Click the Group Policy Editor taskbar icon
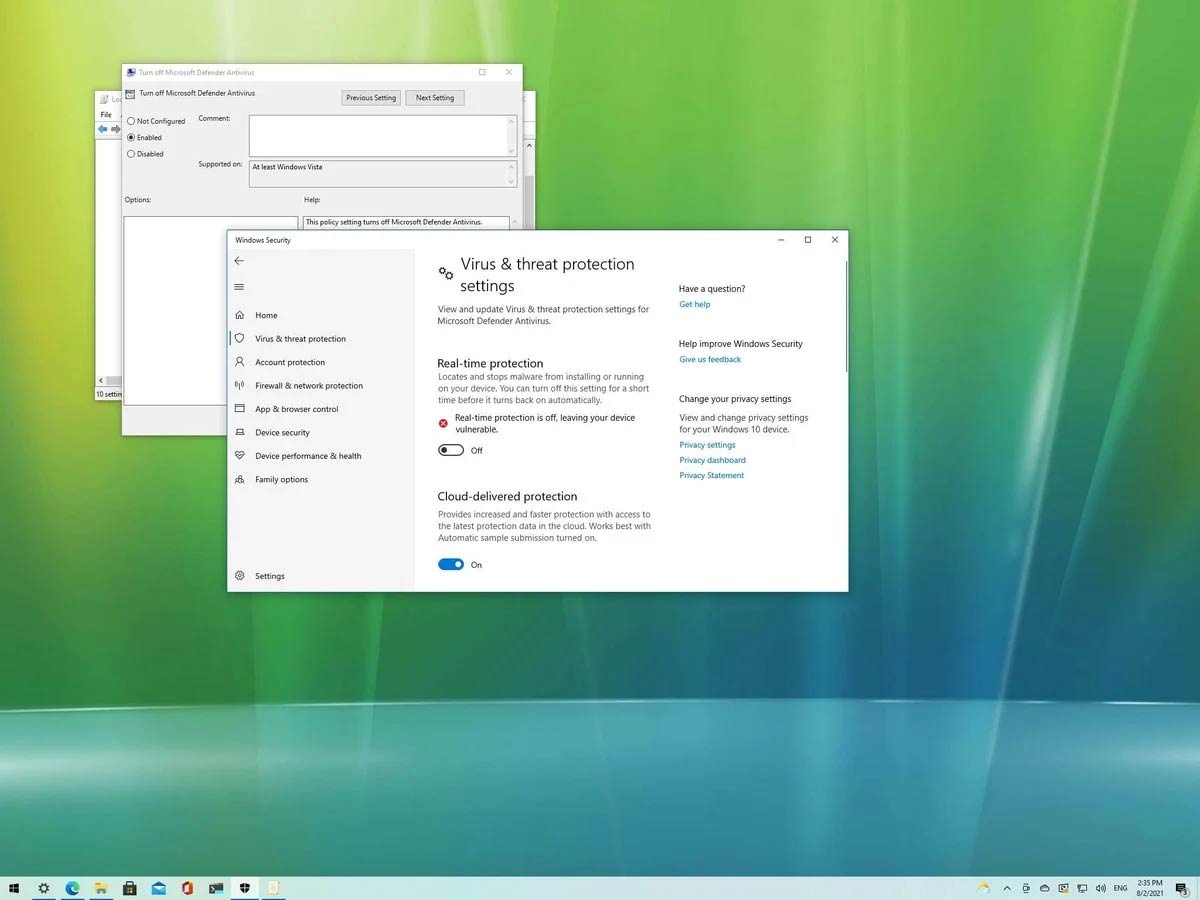This screenshot has height=900, width=1200. [x=273, y=888]
